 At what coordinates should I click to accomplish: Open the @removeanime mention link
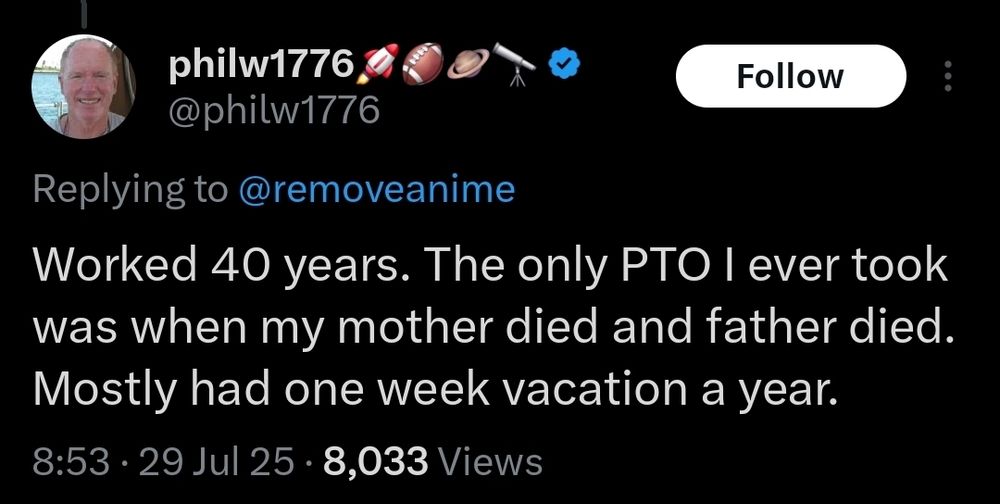(x=376, y=190)
